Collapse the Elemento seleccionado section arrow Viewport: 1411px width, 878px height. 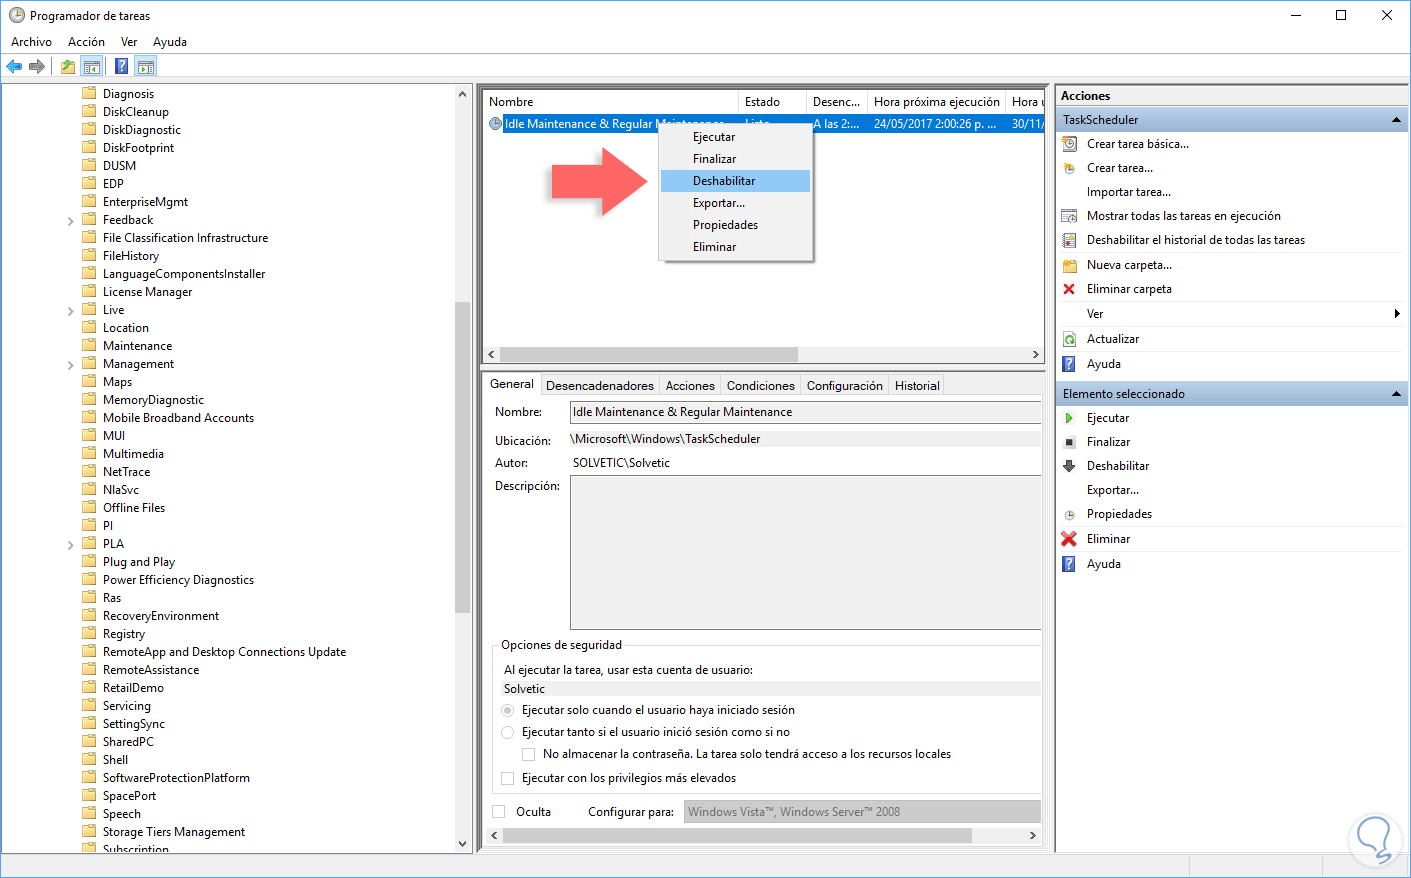[x=1396, y=394]
